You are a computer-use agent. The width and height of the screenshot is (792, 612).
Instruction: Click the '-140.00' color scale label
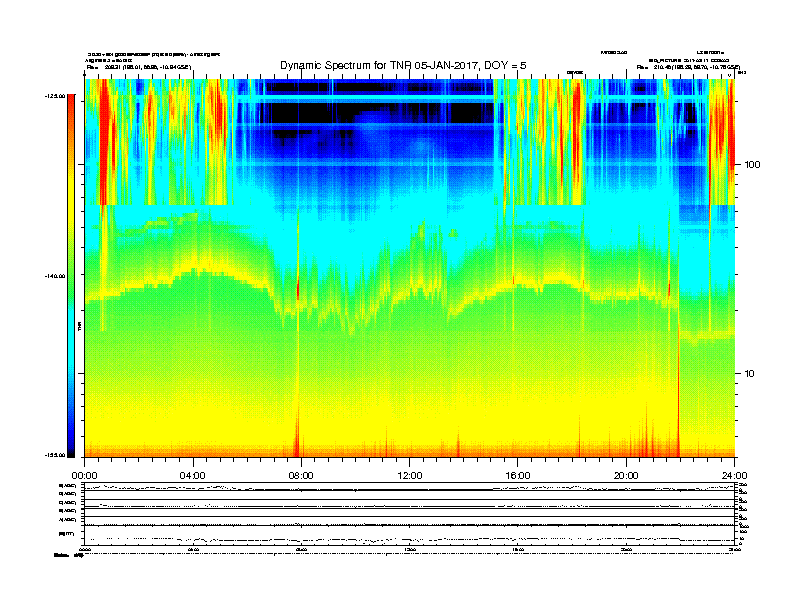[55, 276]
